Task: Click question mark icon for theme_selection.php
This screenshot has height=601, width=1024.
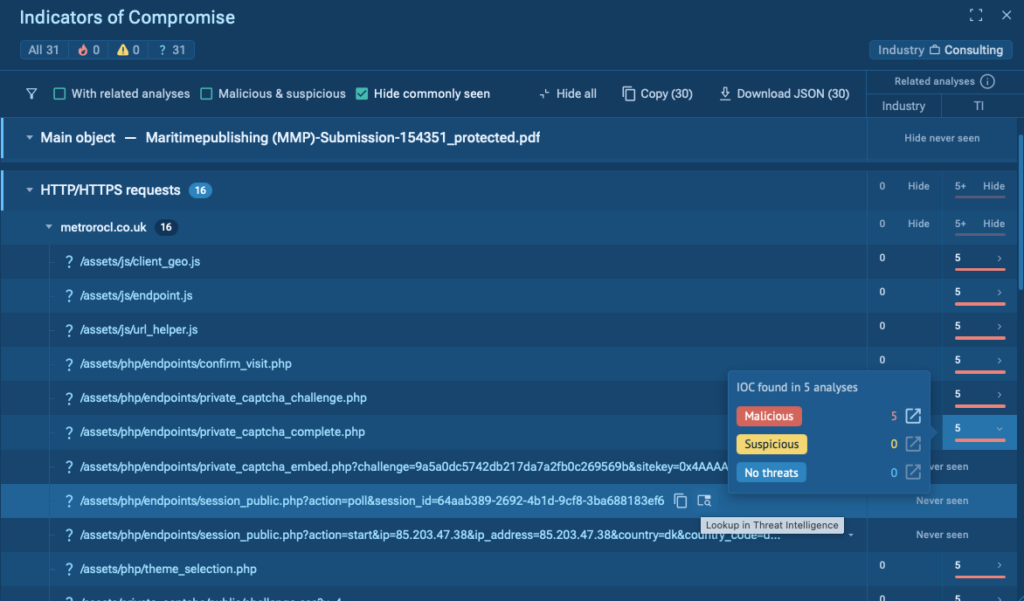Action: [x=69, y=569]
